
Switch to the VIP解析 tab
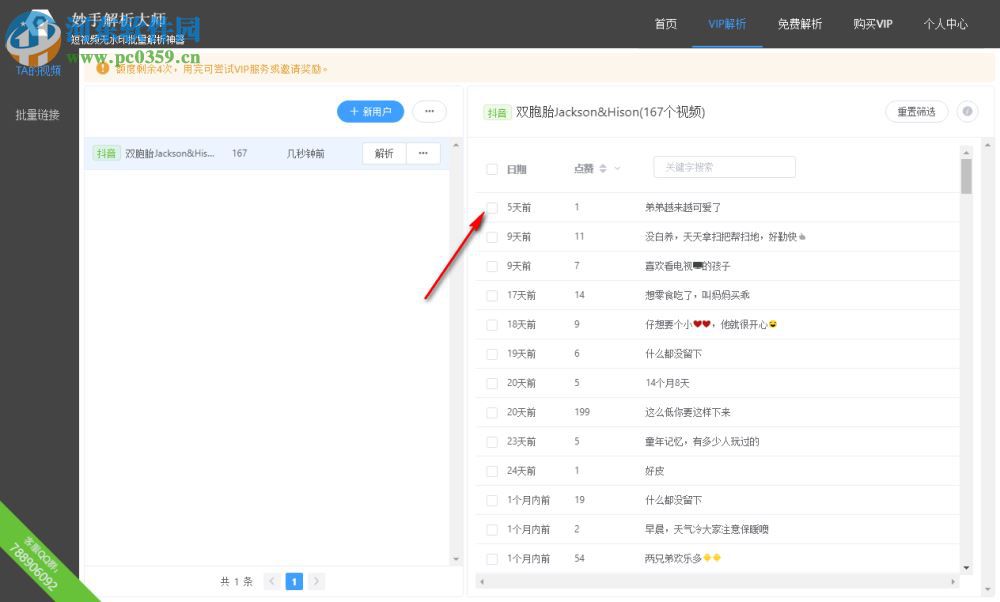click(x=727, y=25)
